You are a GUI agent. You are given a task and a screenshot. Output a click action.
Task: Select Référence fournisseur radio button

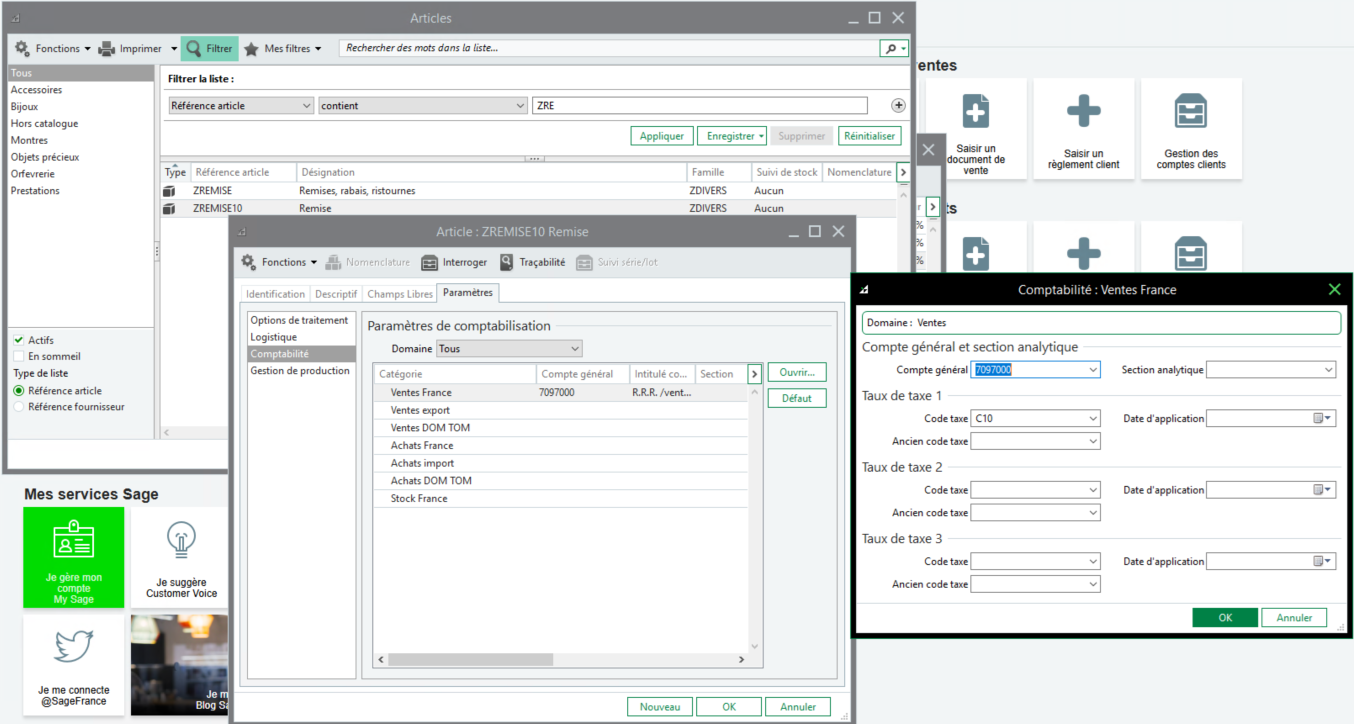click(x=18, y=407)
